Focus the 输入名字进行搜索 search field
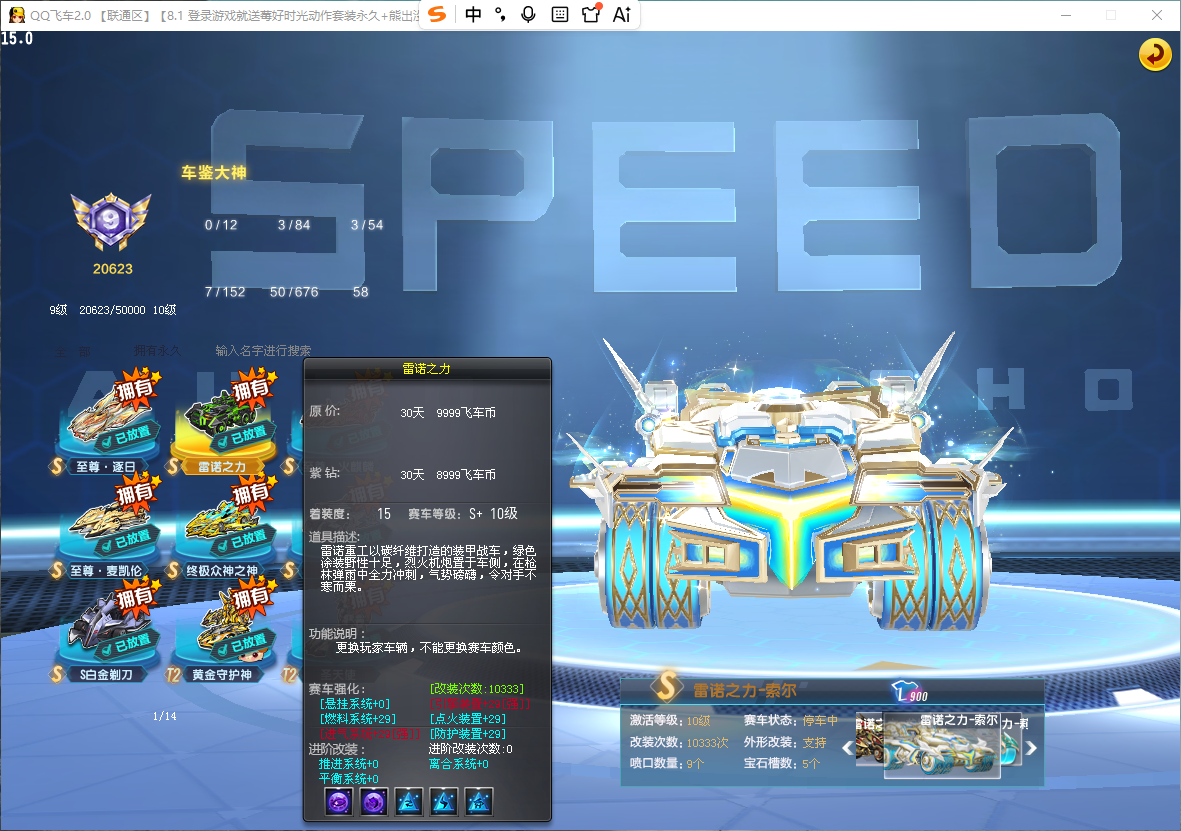 (x=263, y=351)
